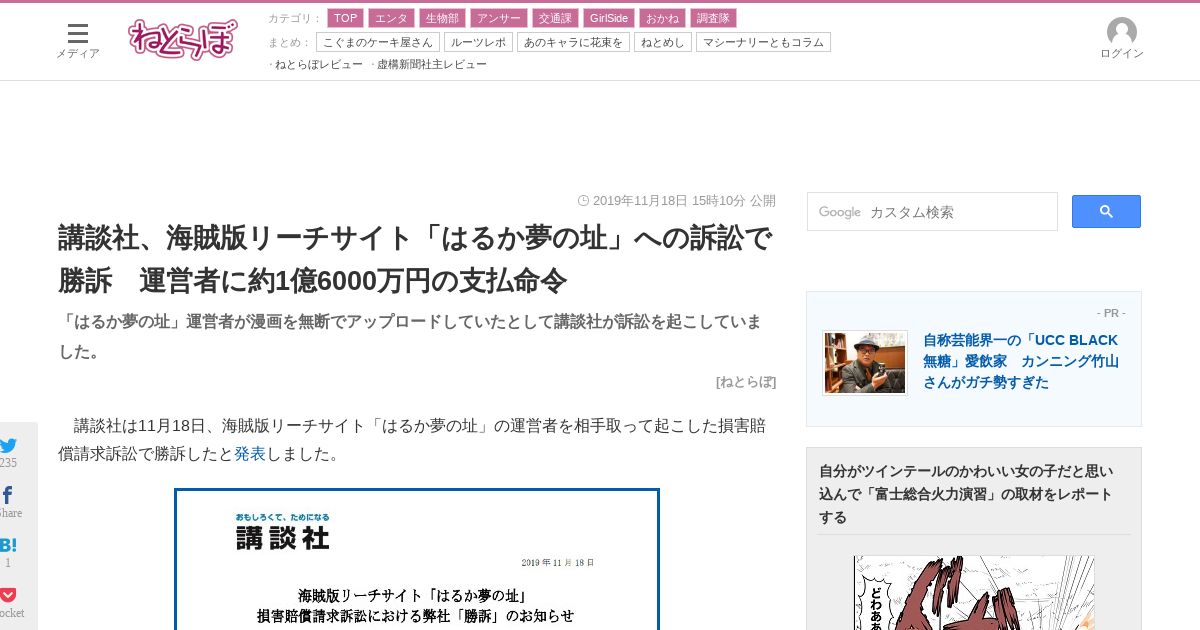Click the カンニング竹山 PR thumbnail
The width and height of the screenshot is (1200, 630).
tap(865, 363)
